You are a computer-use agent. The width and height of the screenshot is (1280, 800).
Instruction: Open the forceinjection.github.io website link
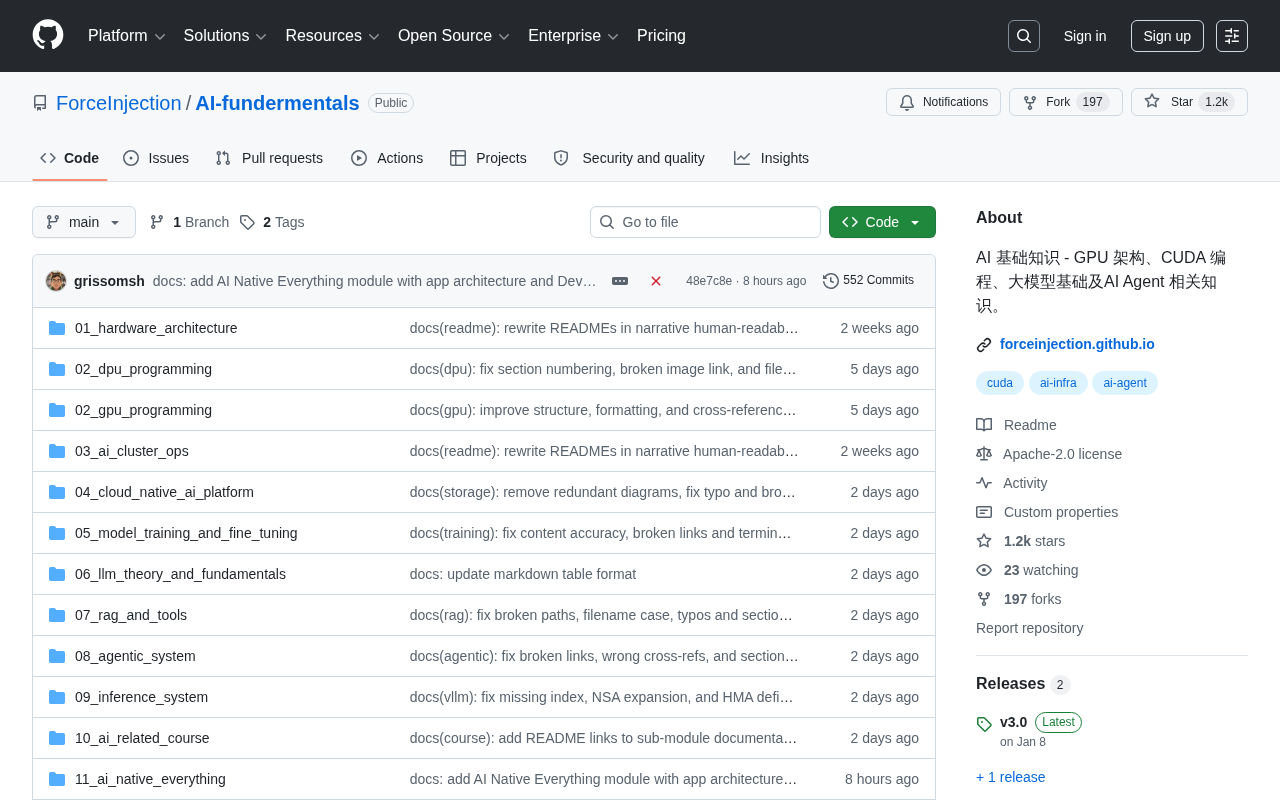pyautogui.click(x=1077, y=344)
